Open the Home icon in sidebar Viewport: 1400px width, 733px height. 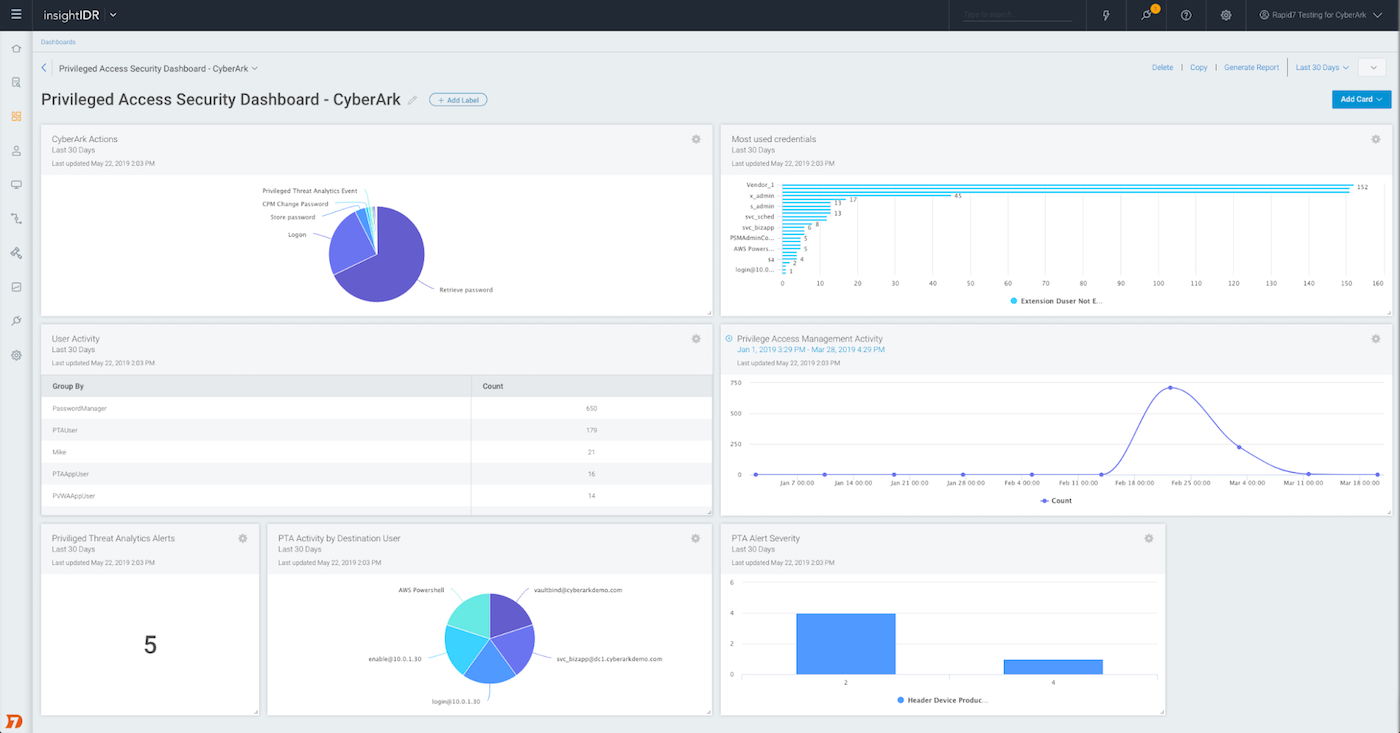(16, 48)
